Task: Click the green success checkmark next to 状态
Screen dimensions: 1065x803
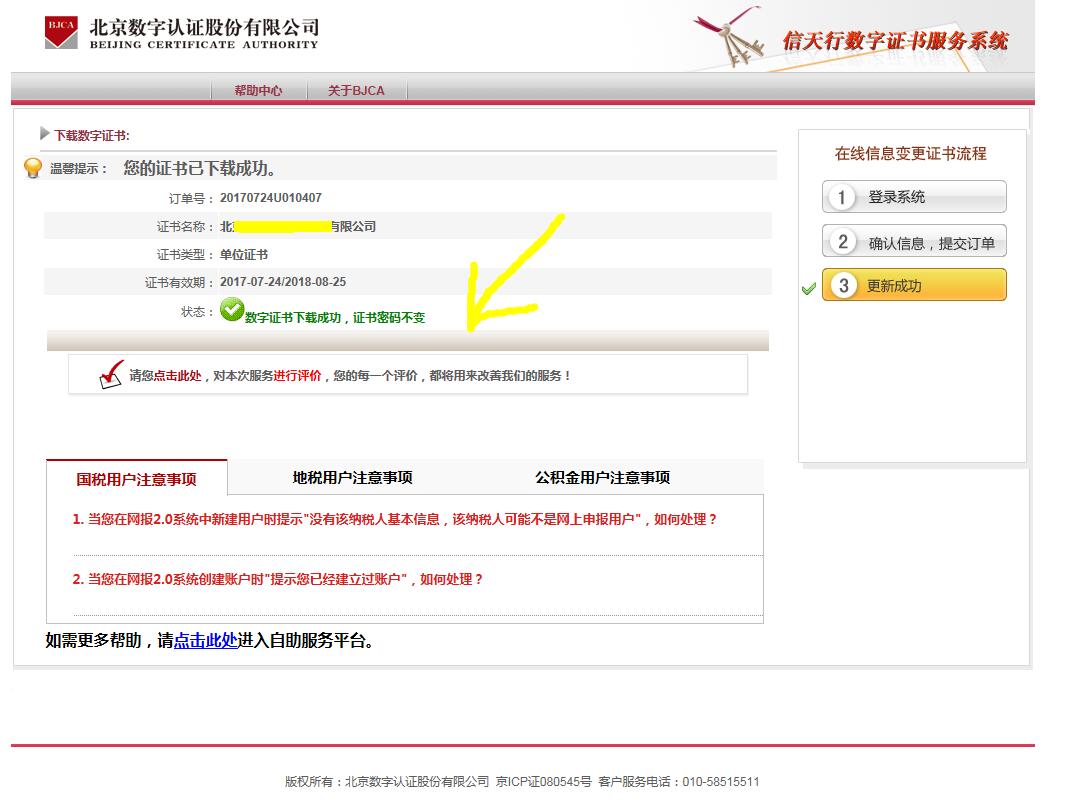Action: point(232,311)
